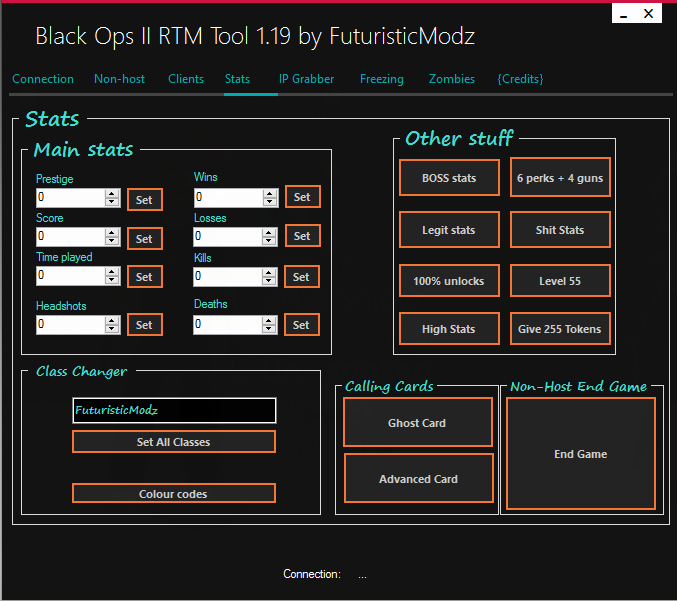
Task: Decrease Prestige with the down arrow
Action: pyautogui.click(x=112, y=202)
